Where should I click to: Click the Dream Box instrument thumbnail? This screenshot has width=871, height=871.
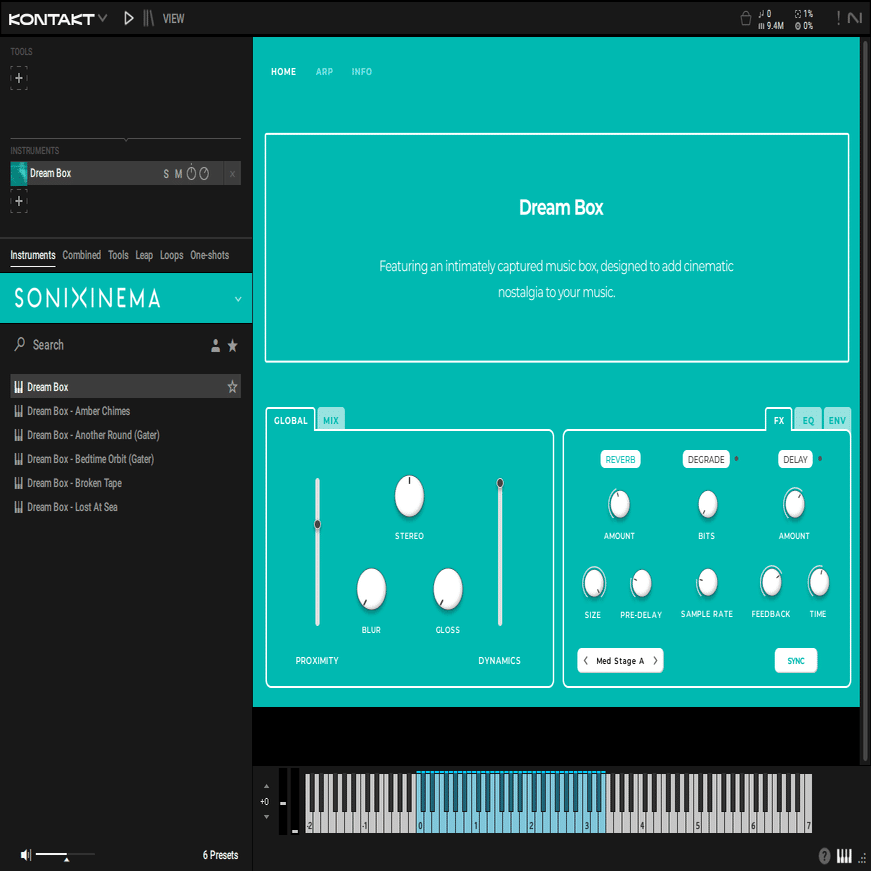click(19, 173)
